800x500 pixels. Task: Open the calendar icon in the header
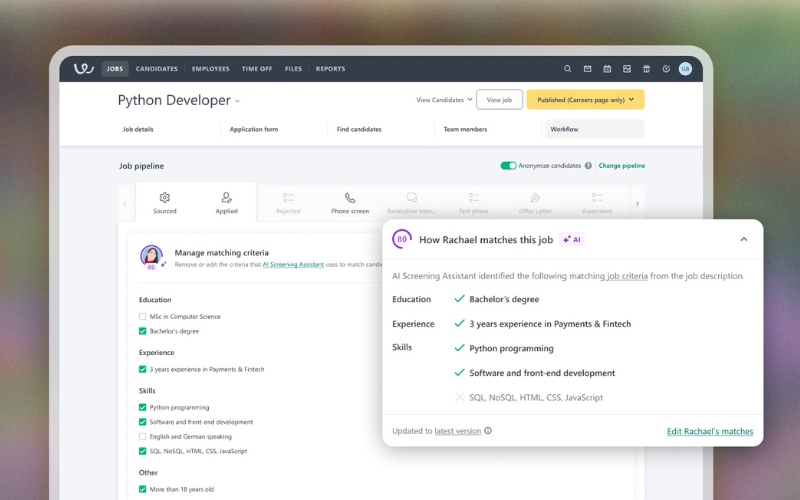607,69
